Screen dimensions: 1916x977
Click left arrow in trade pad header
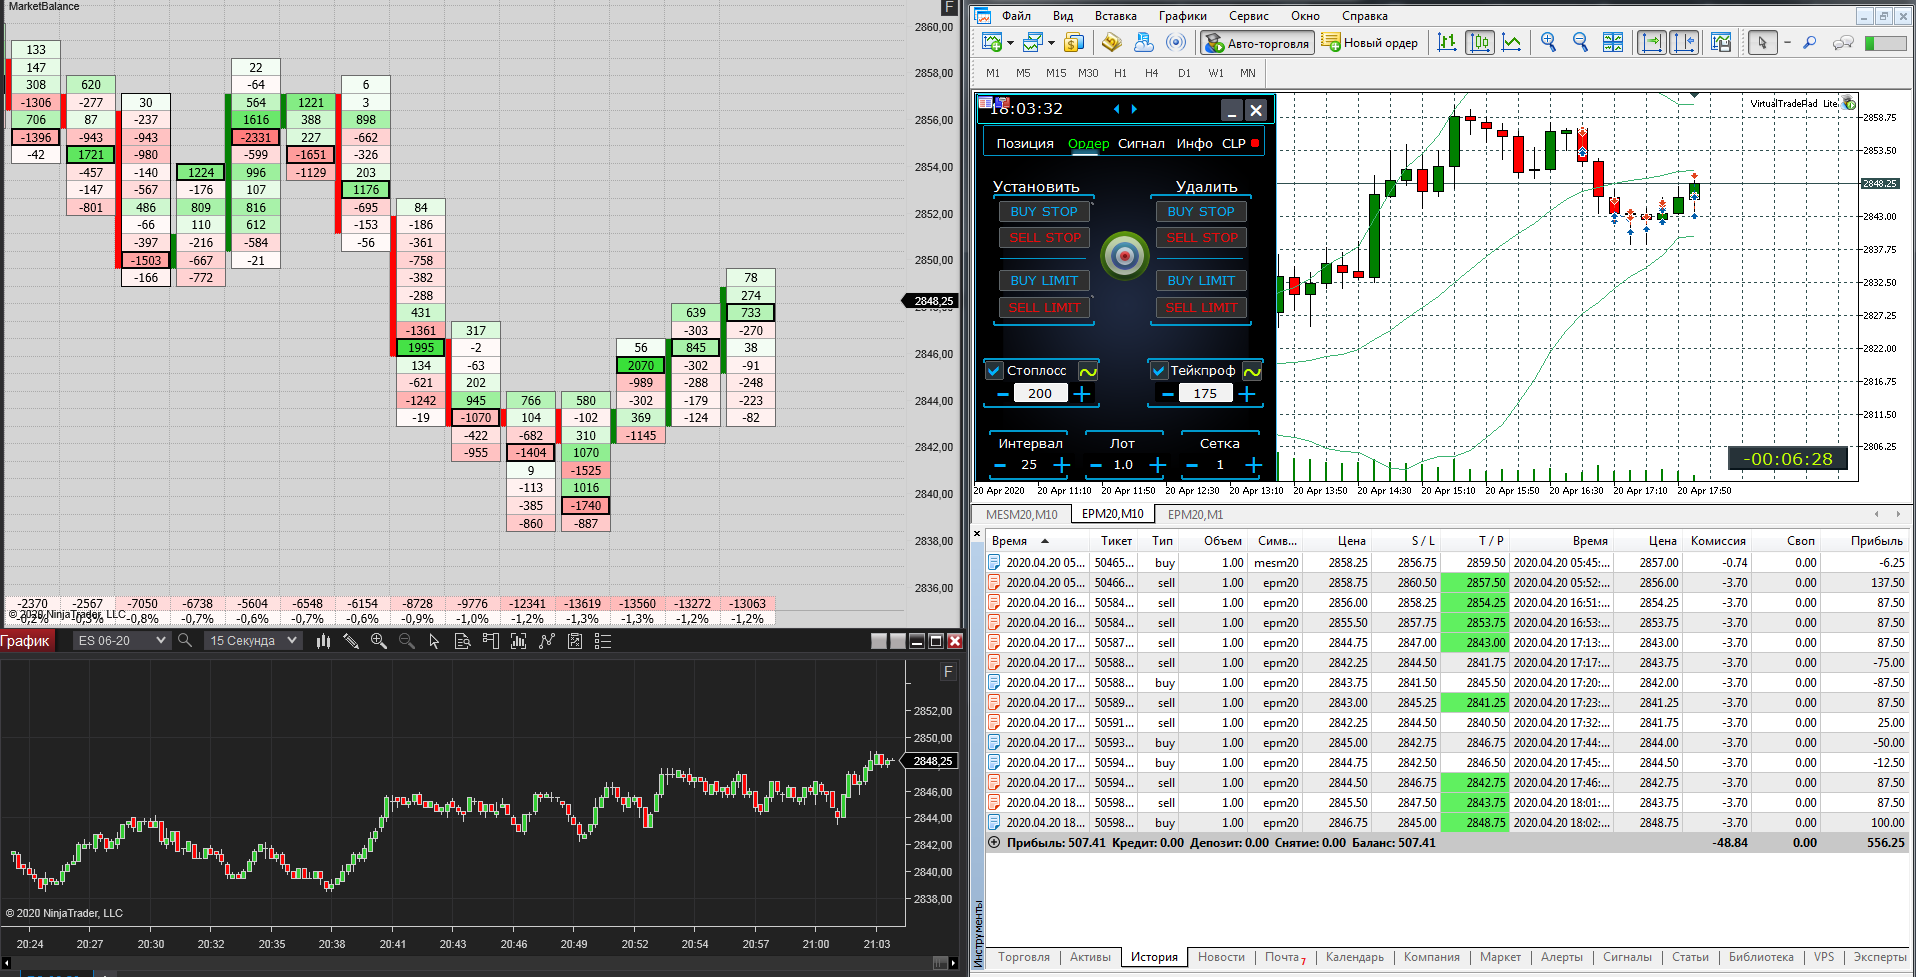[1117, 109]
